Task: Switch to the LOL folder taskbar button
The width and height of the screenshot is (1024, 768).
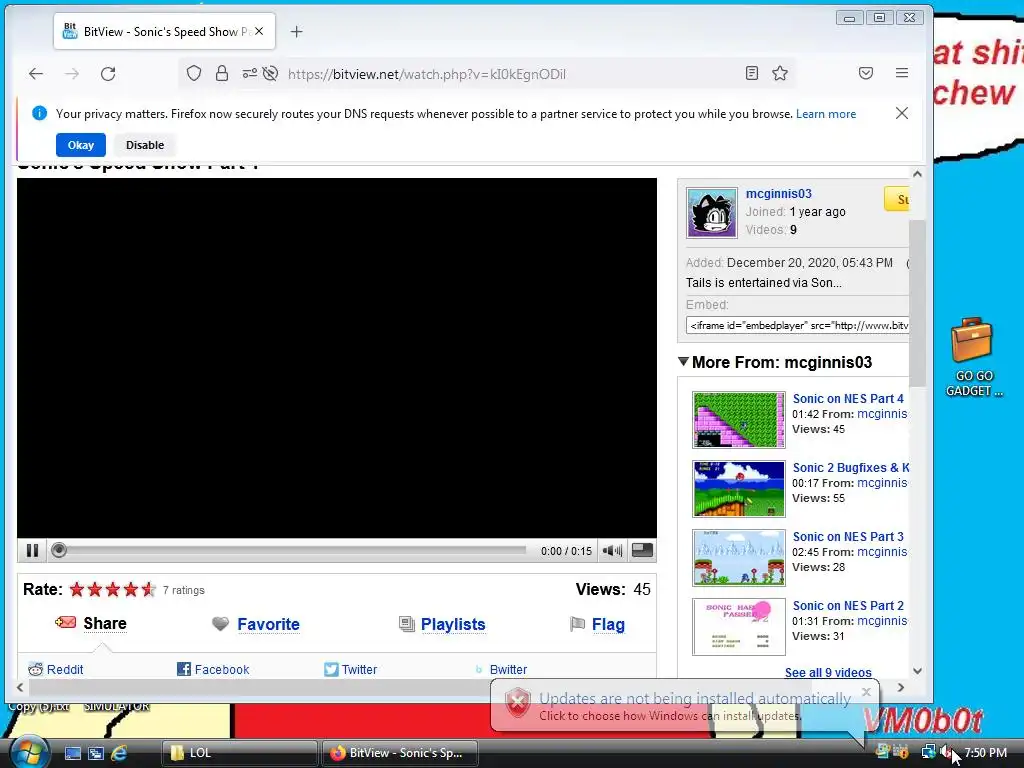Action: pyautogui.click(x=239, y=753)
